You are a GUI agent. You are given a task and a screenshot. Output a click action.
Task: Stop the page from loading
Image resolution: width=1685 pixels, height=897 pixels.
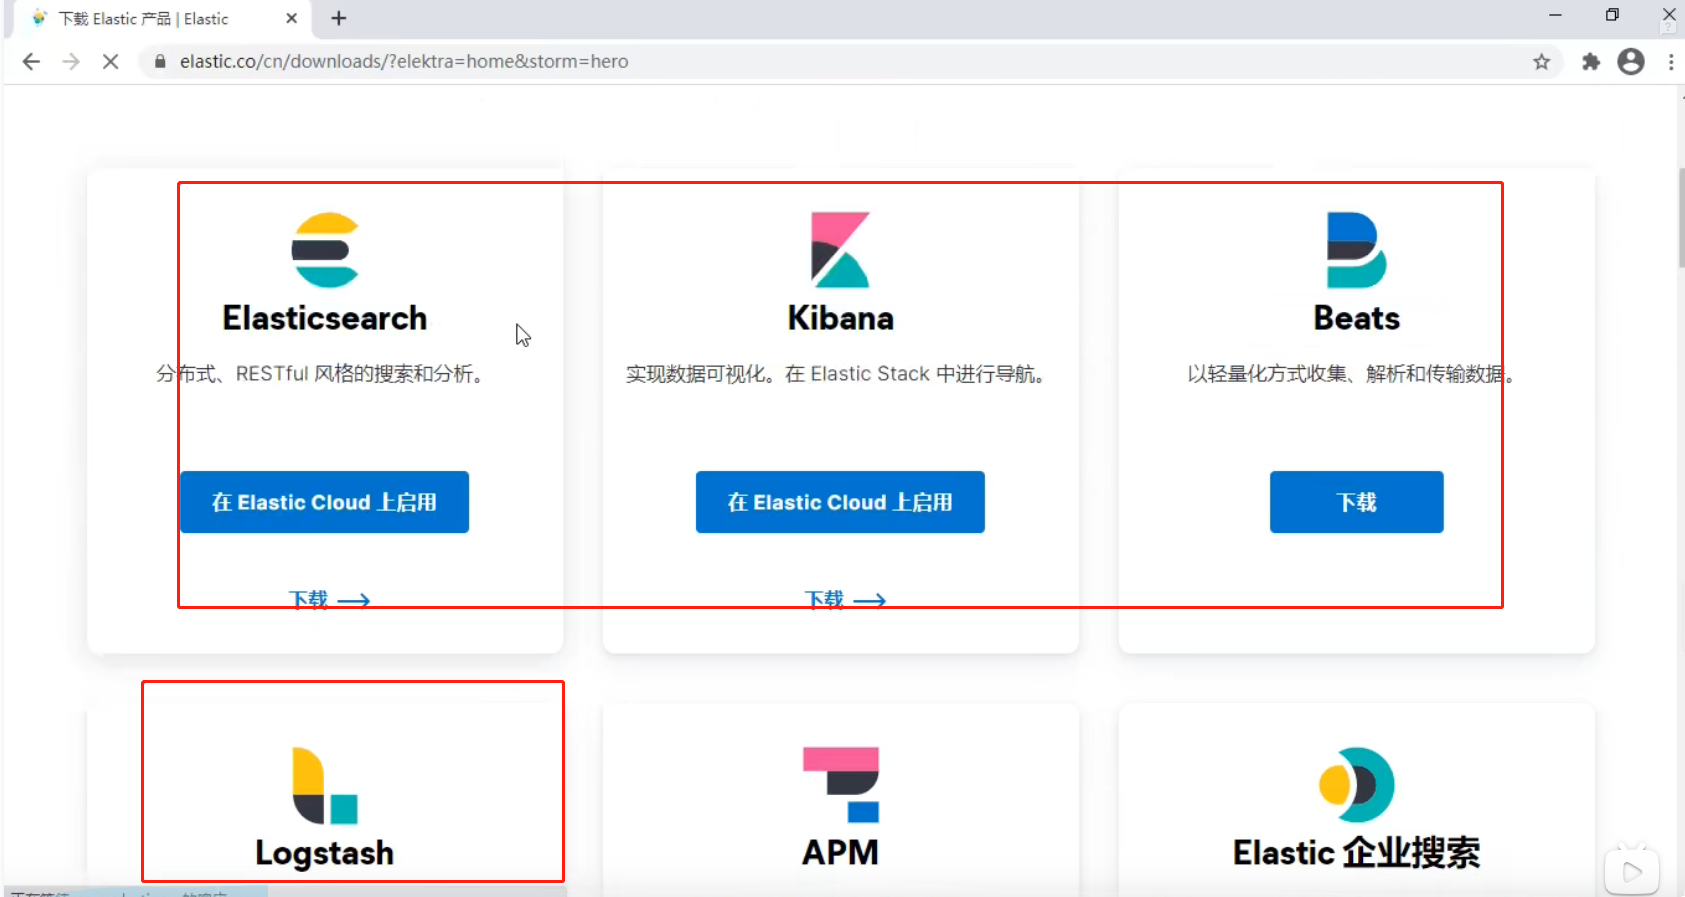pyautogui.click(x=111, y=62)
